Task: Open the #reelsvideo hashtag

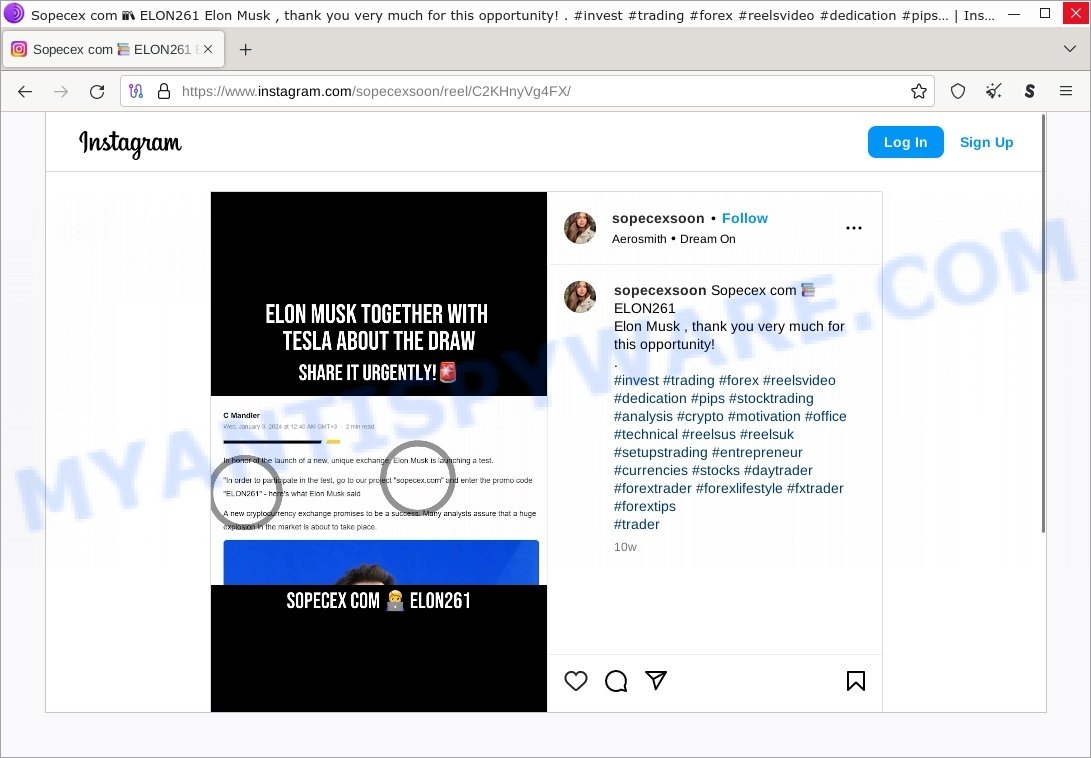Action: point(799,380)
